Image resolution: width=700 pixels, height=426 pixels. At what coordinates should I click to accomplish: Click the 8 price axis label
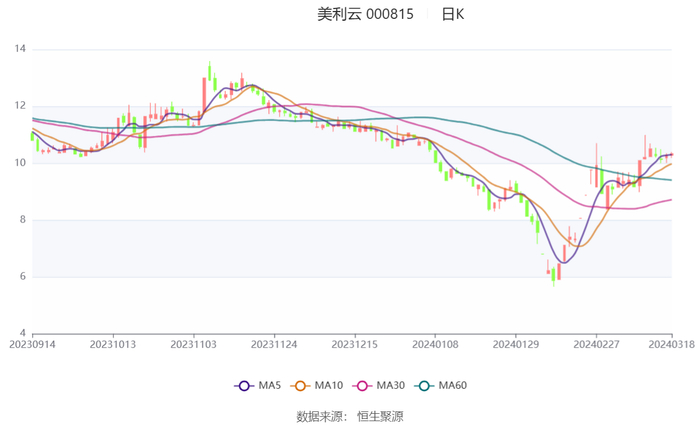pyautogui.click(x=23, y=220)
